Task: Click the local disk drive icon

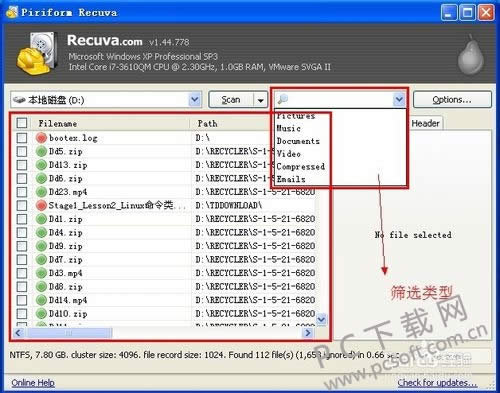Action: (19, 100)
